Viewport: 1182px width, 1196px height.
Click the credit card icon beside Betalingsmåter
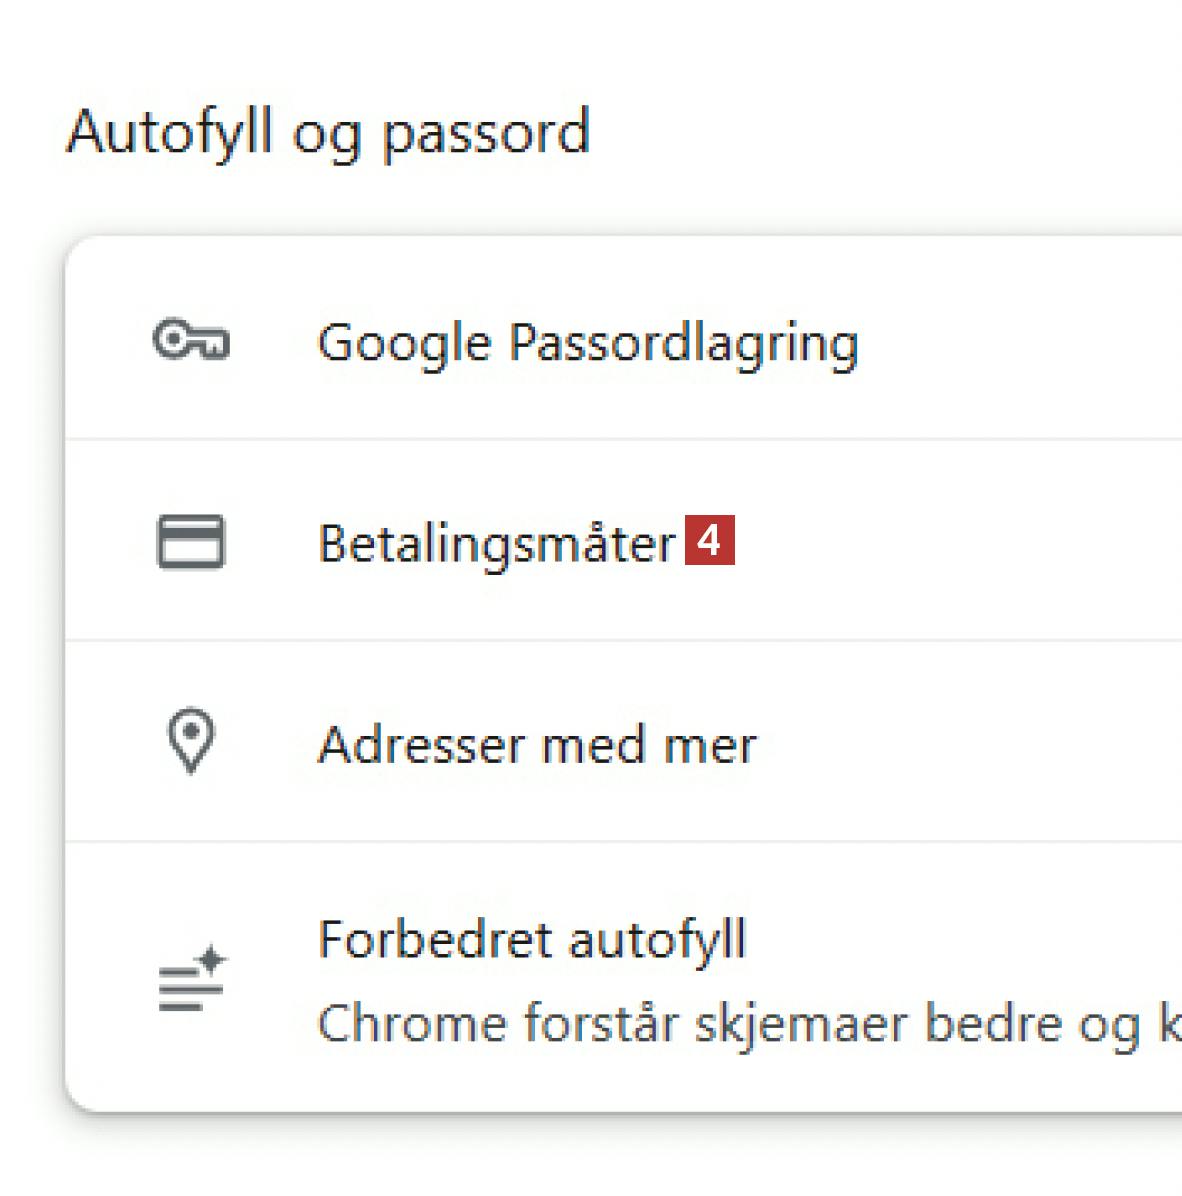point(190,542)
